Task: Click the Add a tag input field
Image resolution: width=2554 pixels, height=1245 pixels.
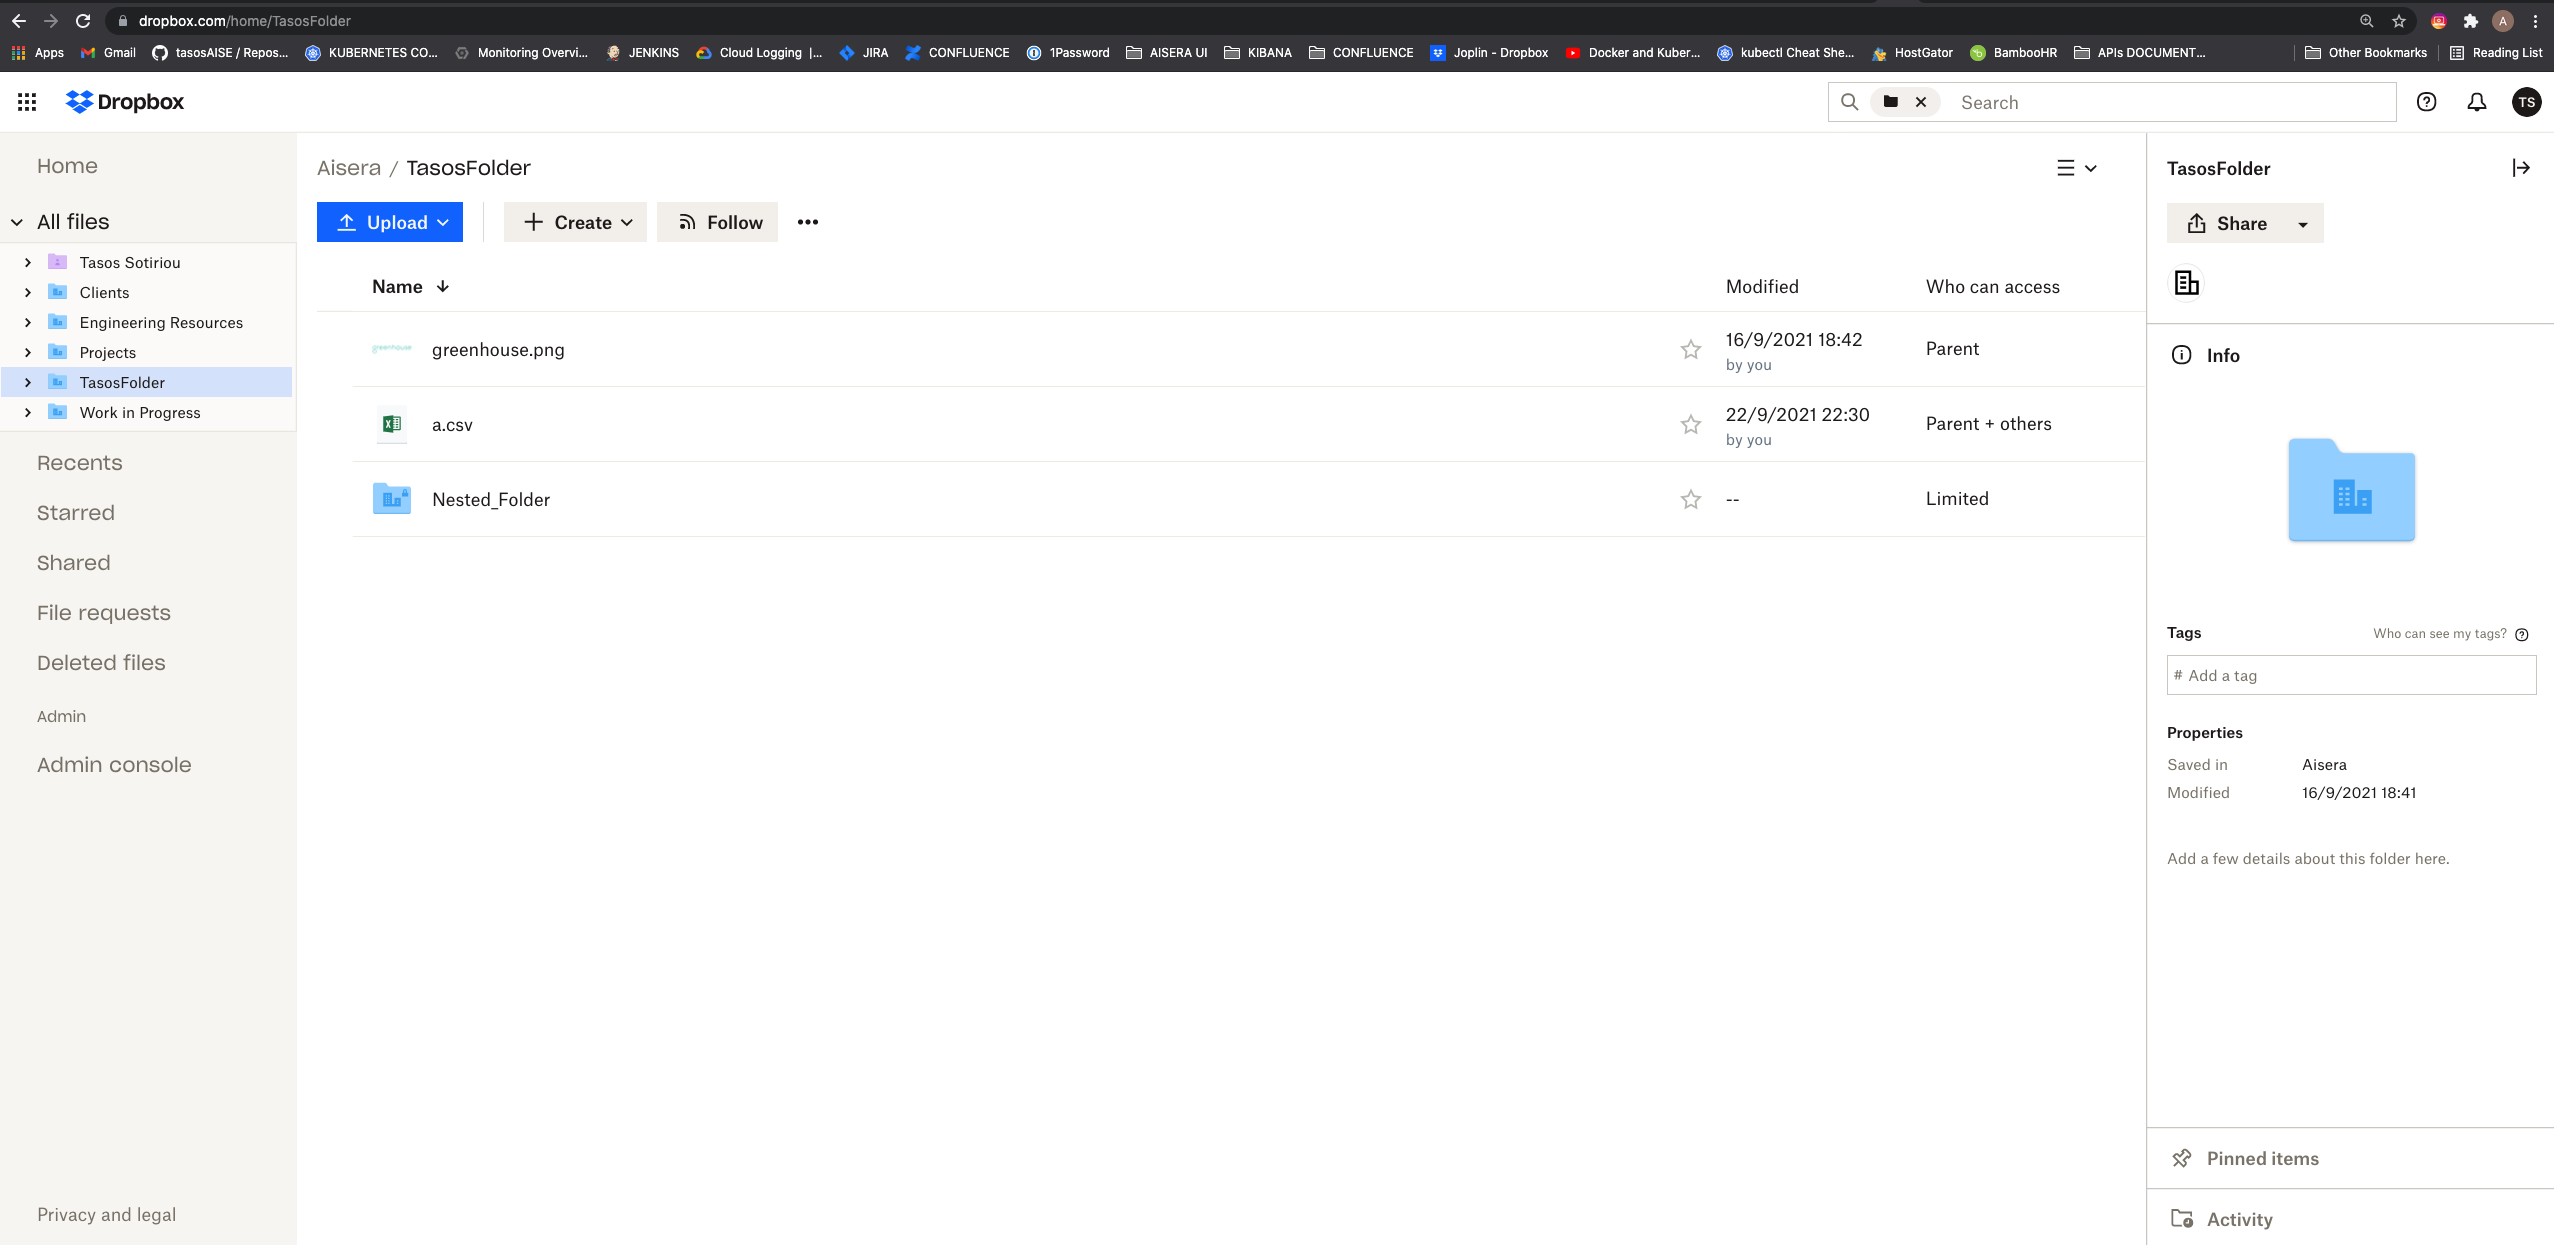Action: (2351, 674)
